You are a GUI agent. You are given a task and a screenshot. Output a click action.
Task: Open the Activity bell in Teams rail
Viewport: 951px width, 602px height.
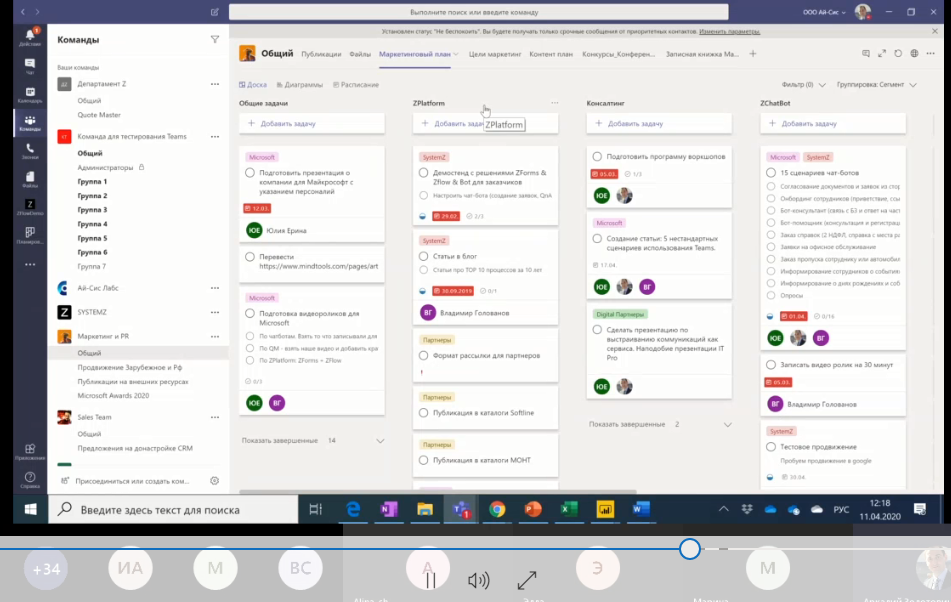click(x=30, y=36)
